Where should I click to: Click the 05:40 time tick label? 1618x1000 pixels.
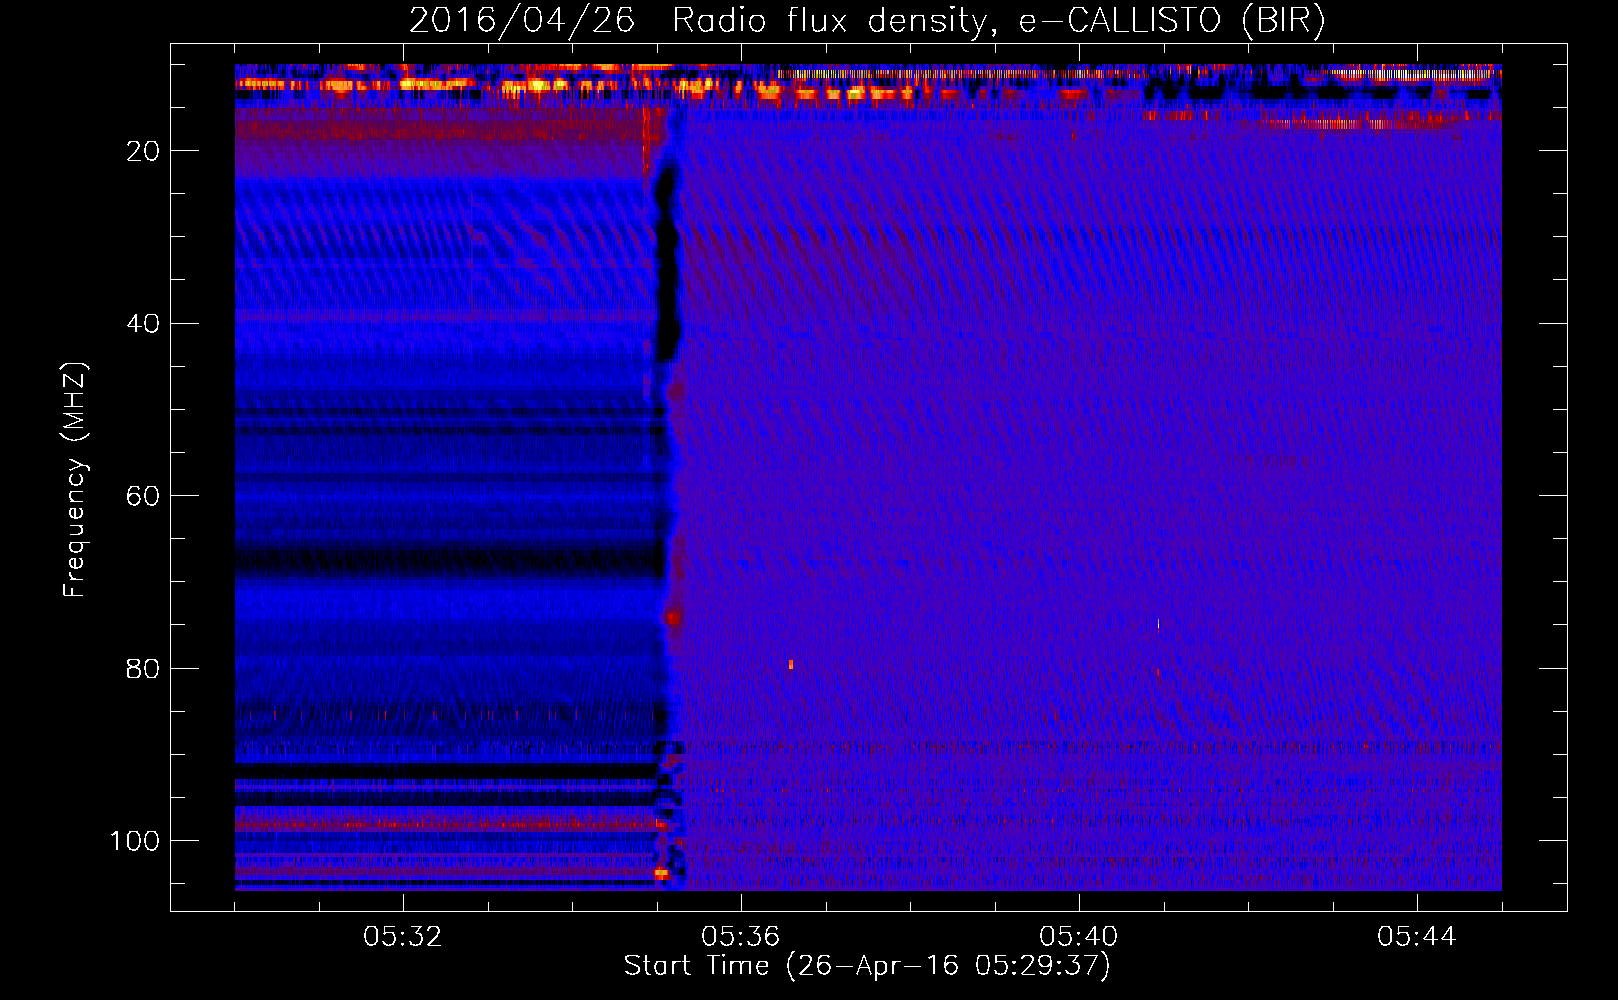point(1079,937)
